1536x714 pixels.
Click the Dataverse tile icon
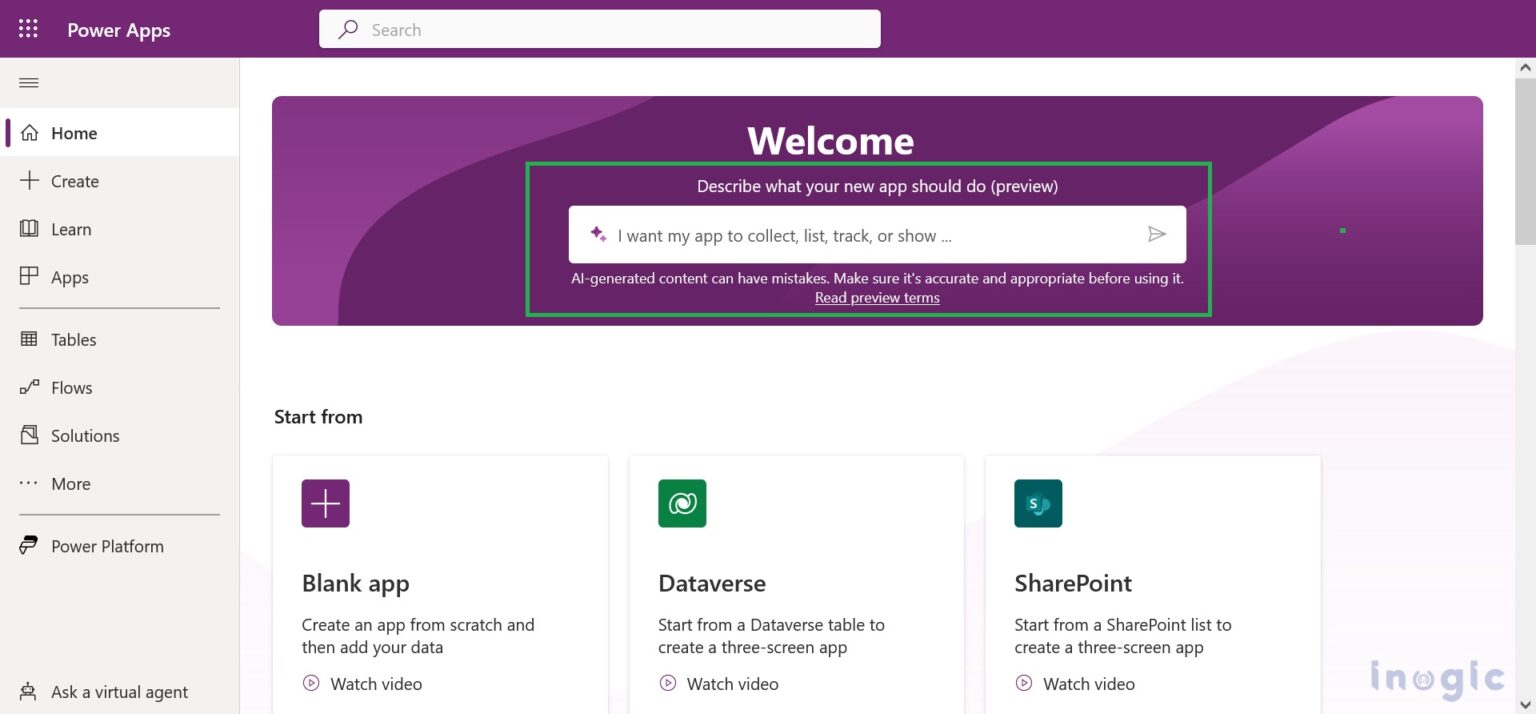pos(682,503)
